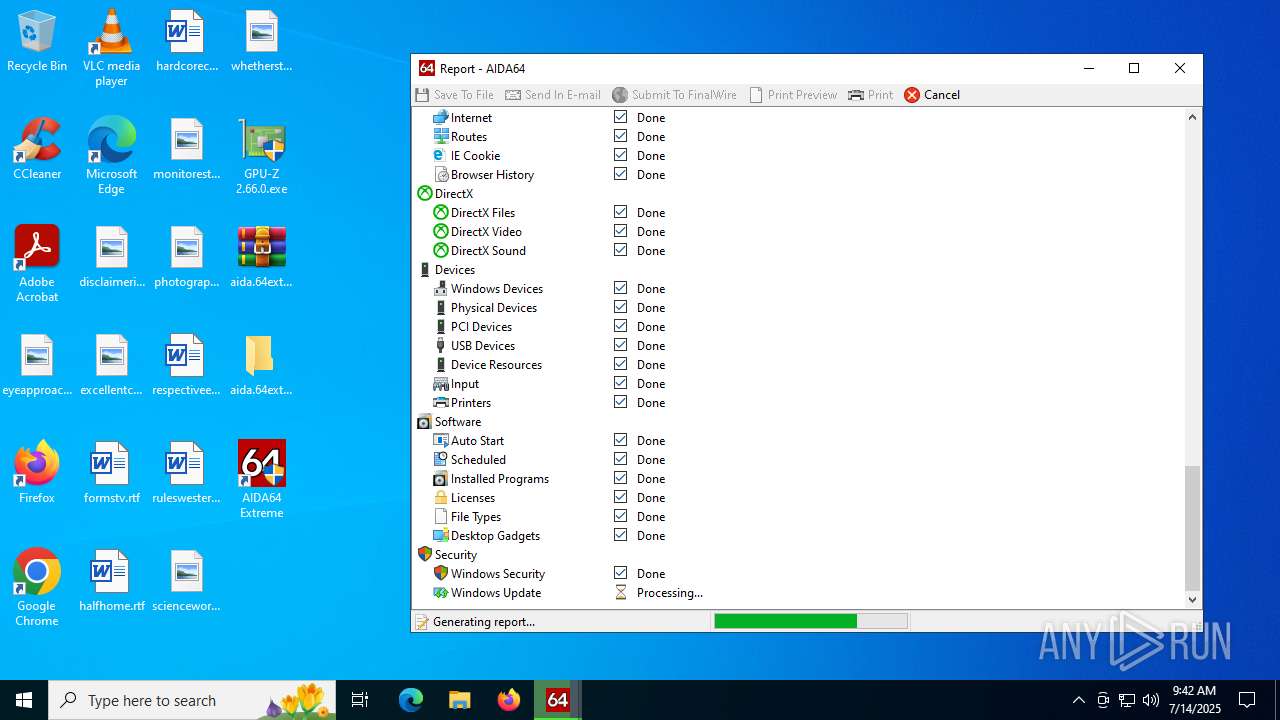
Task: Select the Windows Update icon
Action: [440, 592]
